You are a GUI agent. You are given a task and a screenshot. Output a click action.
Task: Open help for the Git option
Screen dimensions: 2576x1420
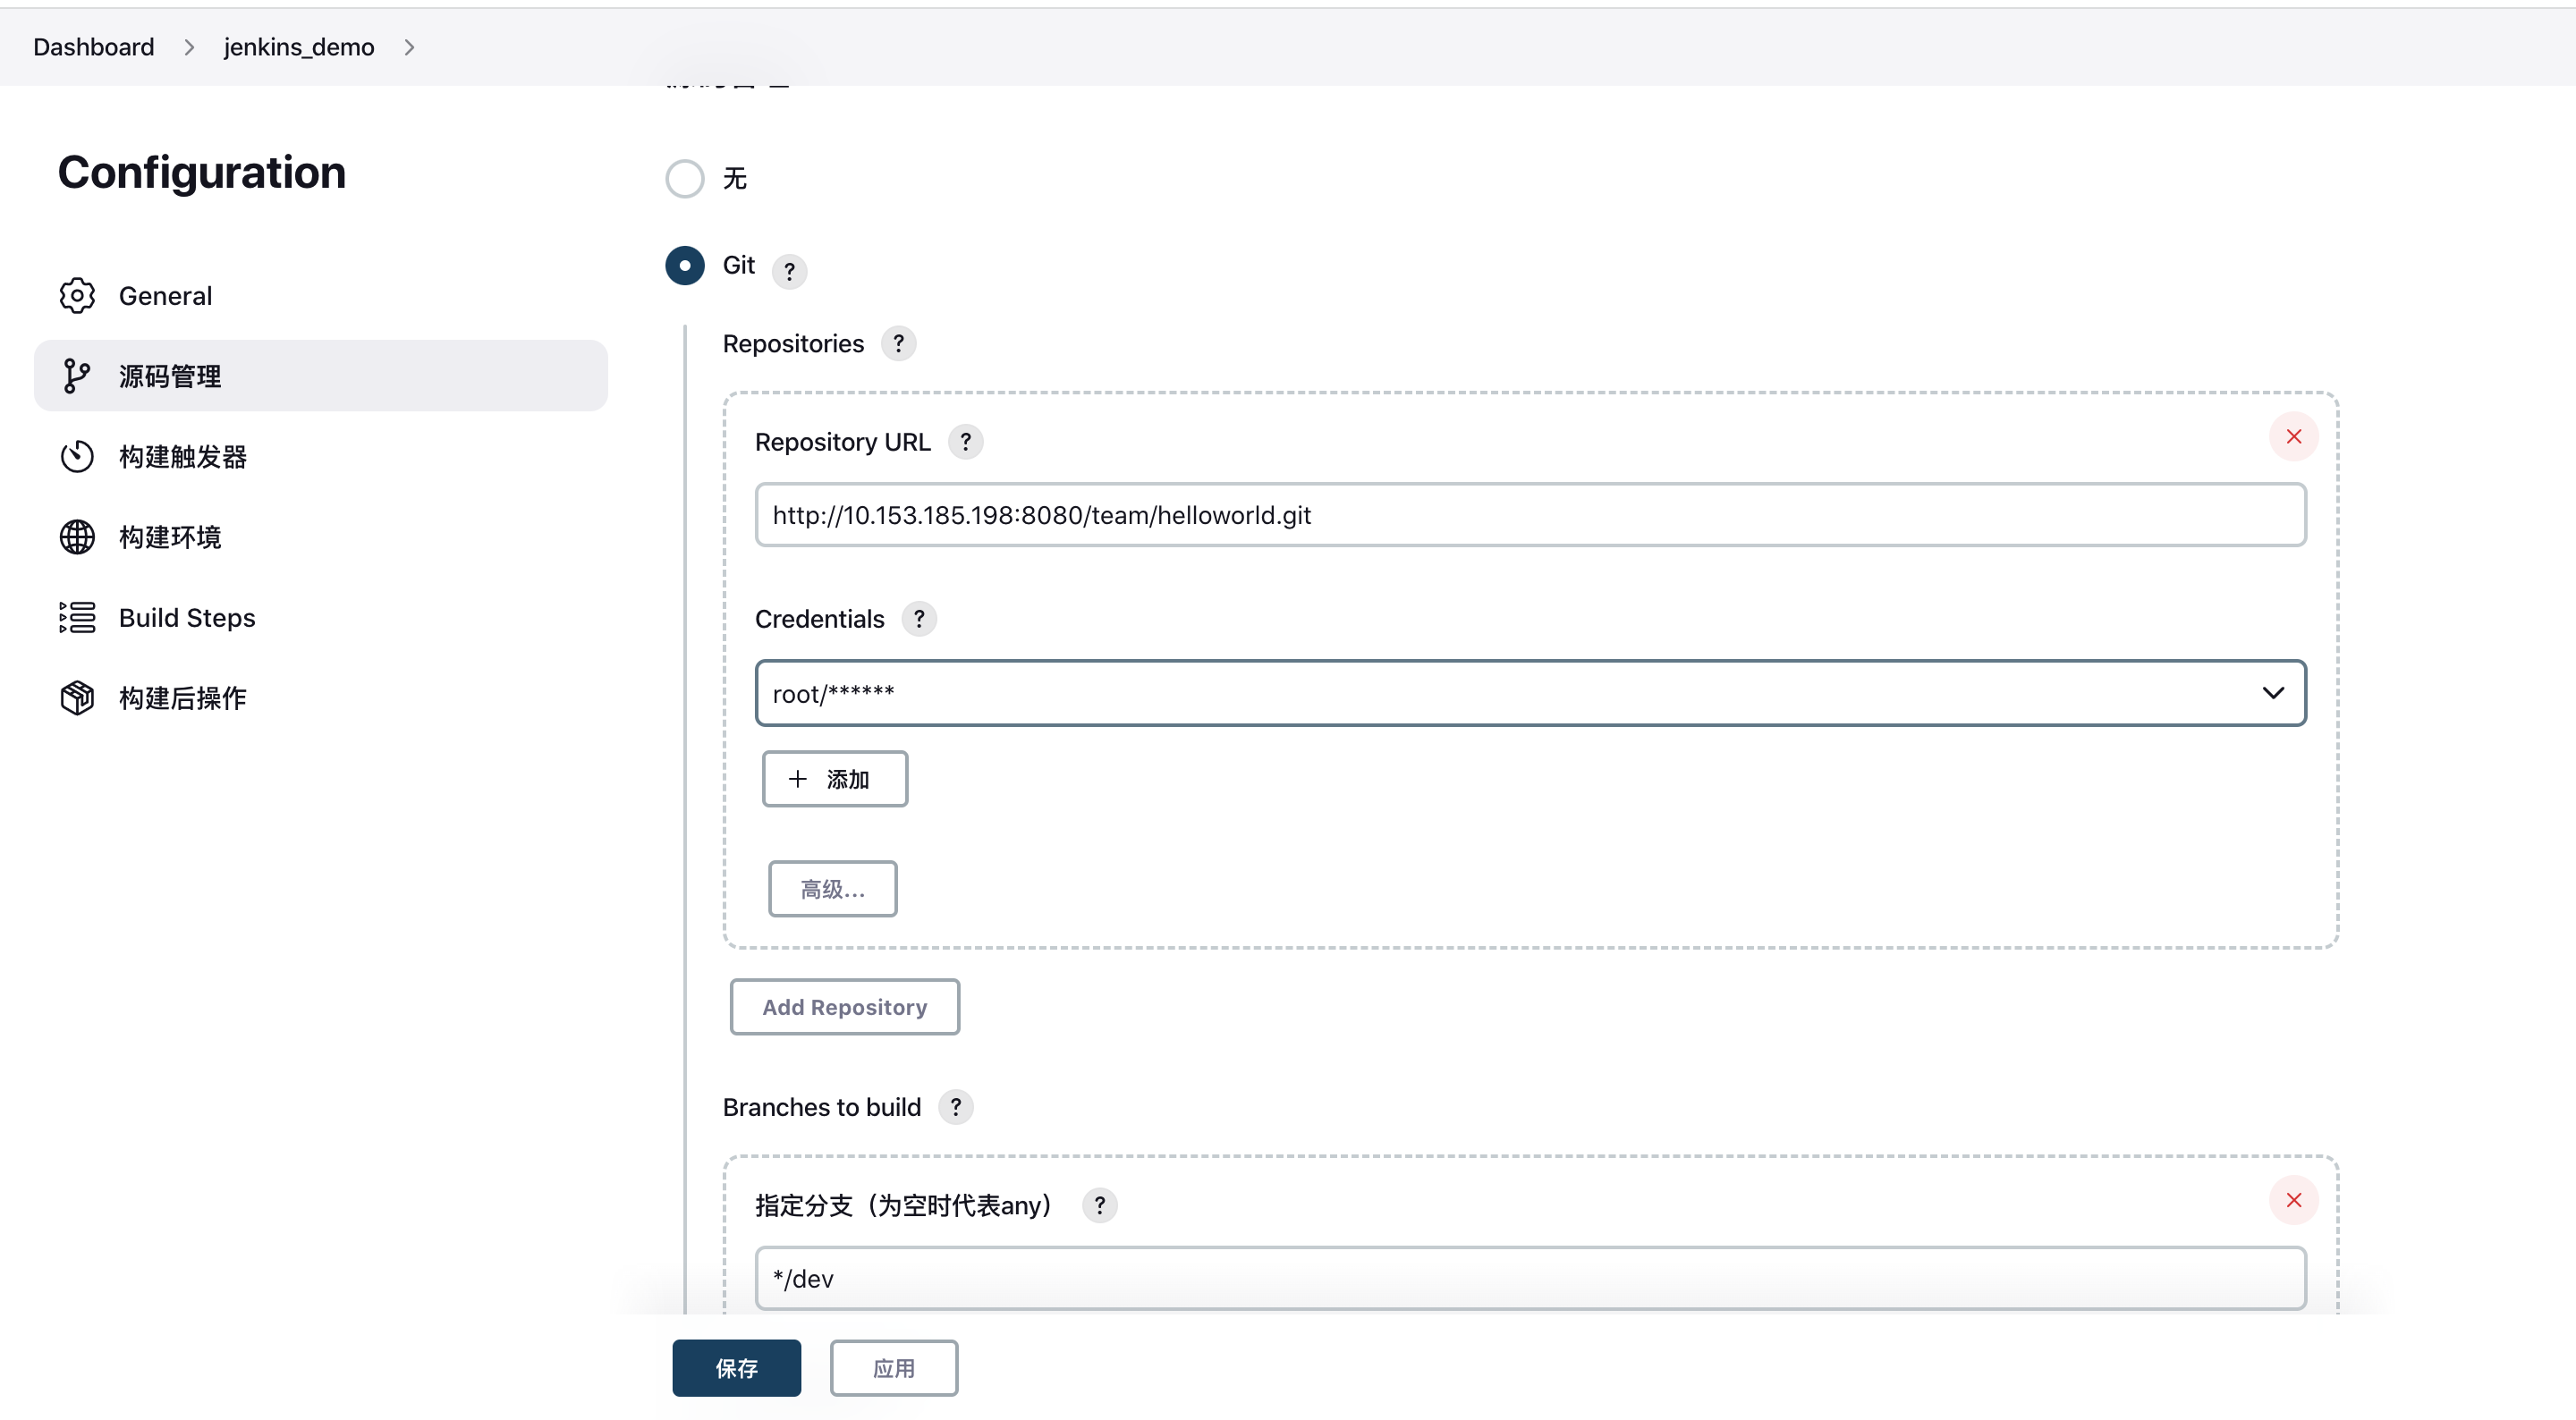pyautogui.click(x=790, y=271)
